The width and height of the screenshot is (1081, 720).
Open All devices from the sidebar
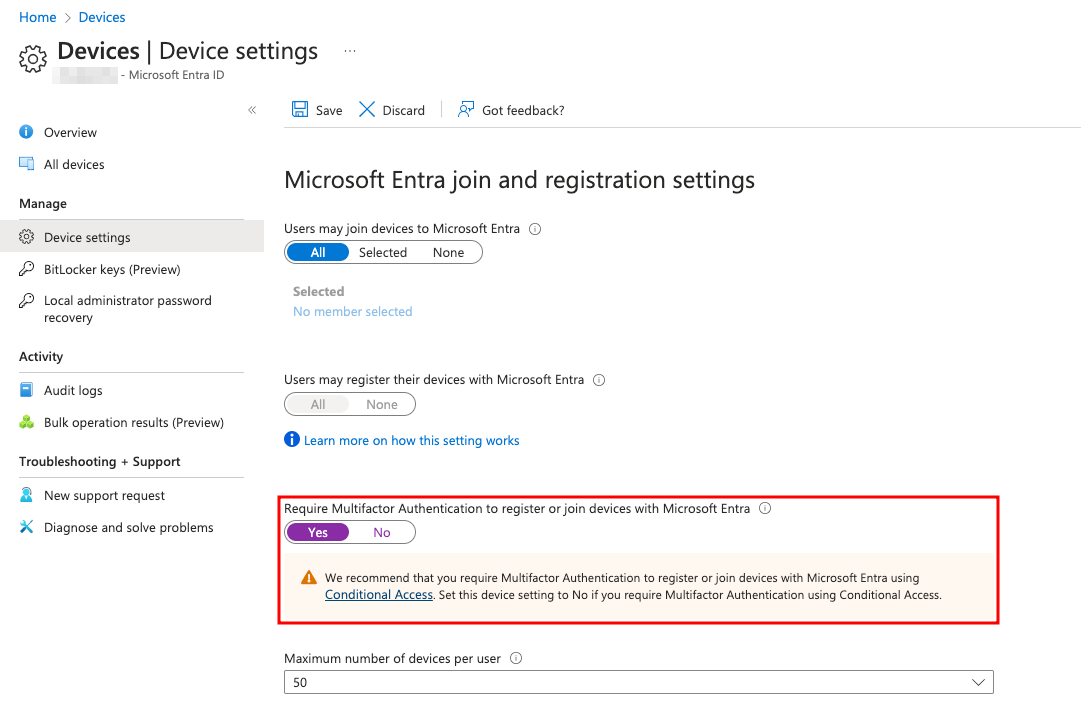[x=73, y=164]
